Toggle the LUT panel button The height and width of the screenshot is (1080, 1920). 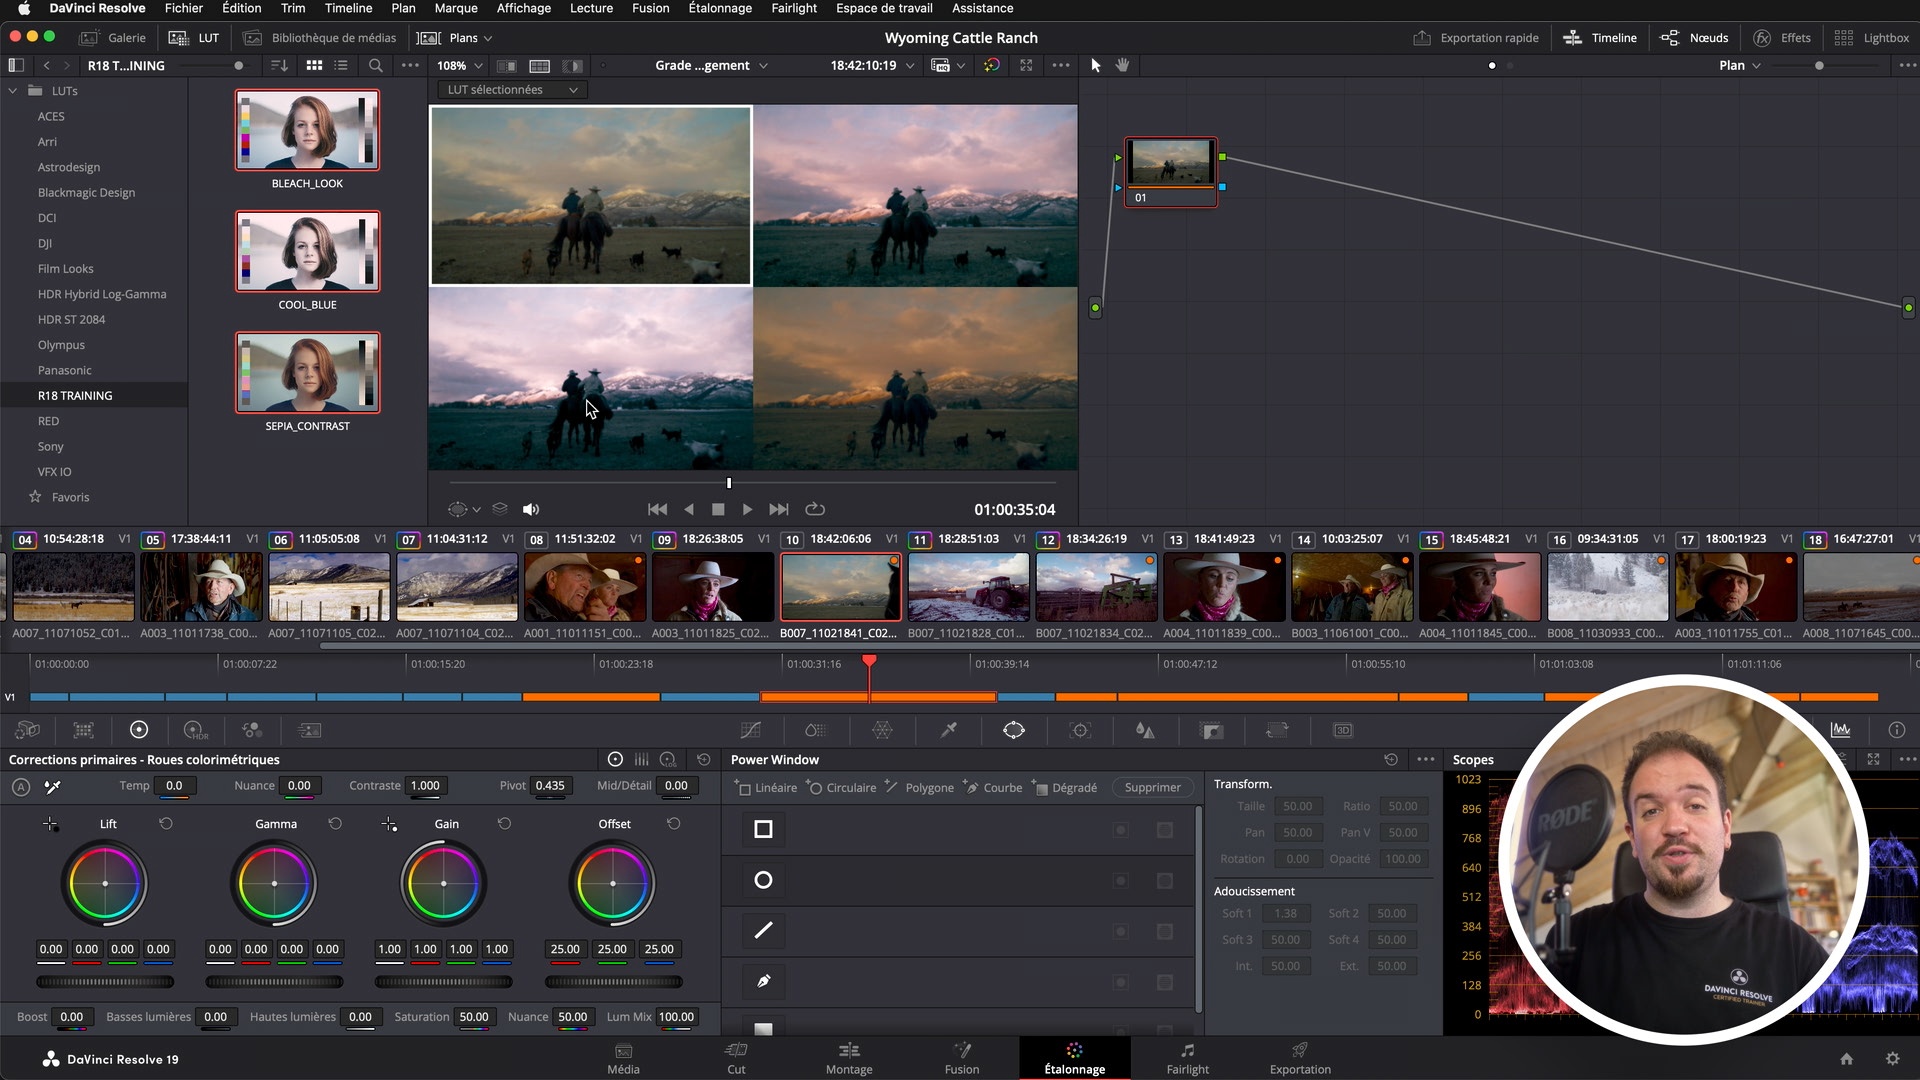pos(195,38)
